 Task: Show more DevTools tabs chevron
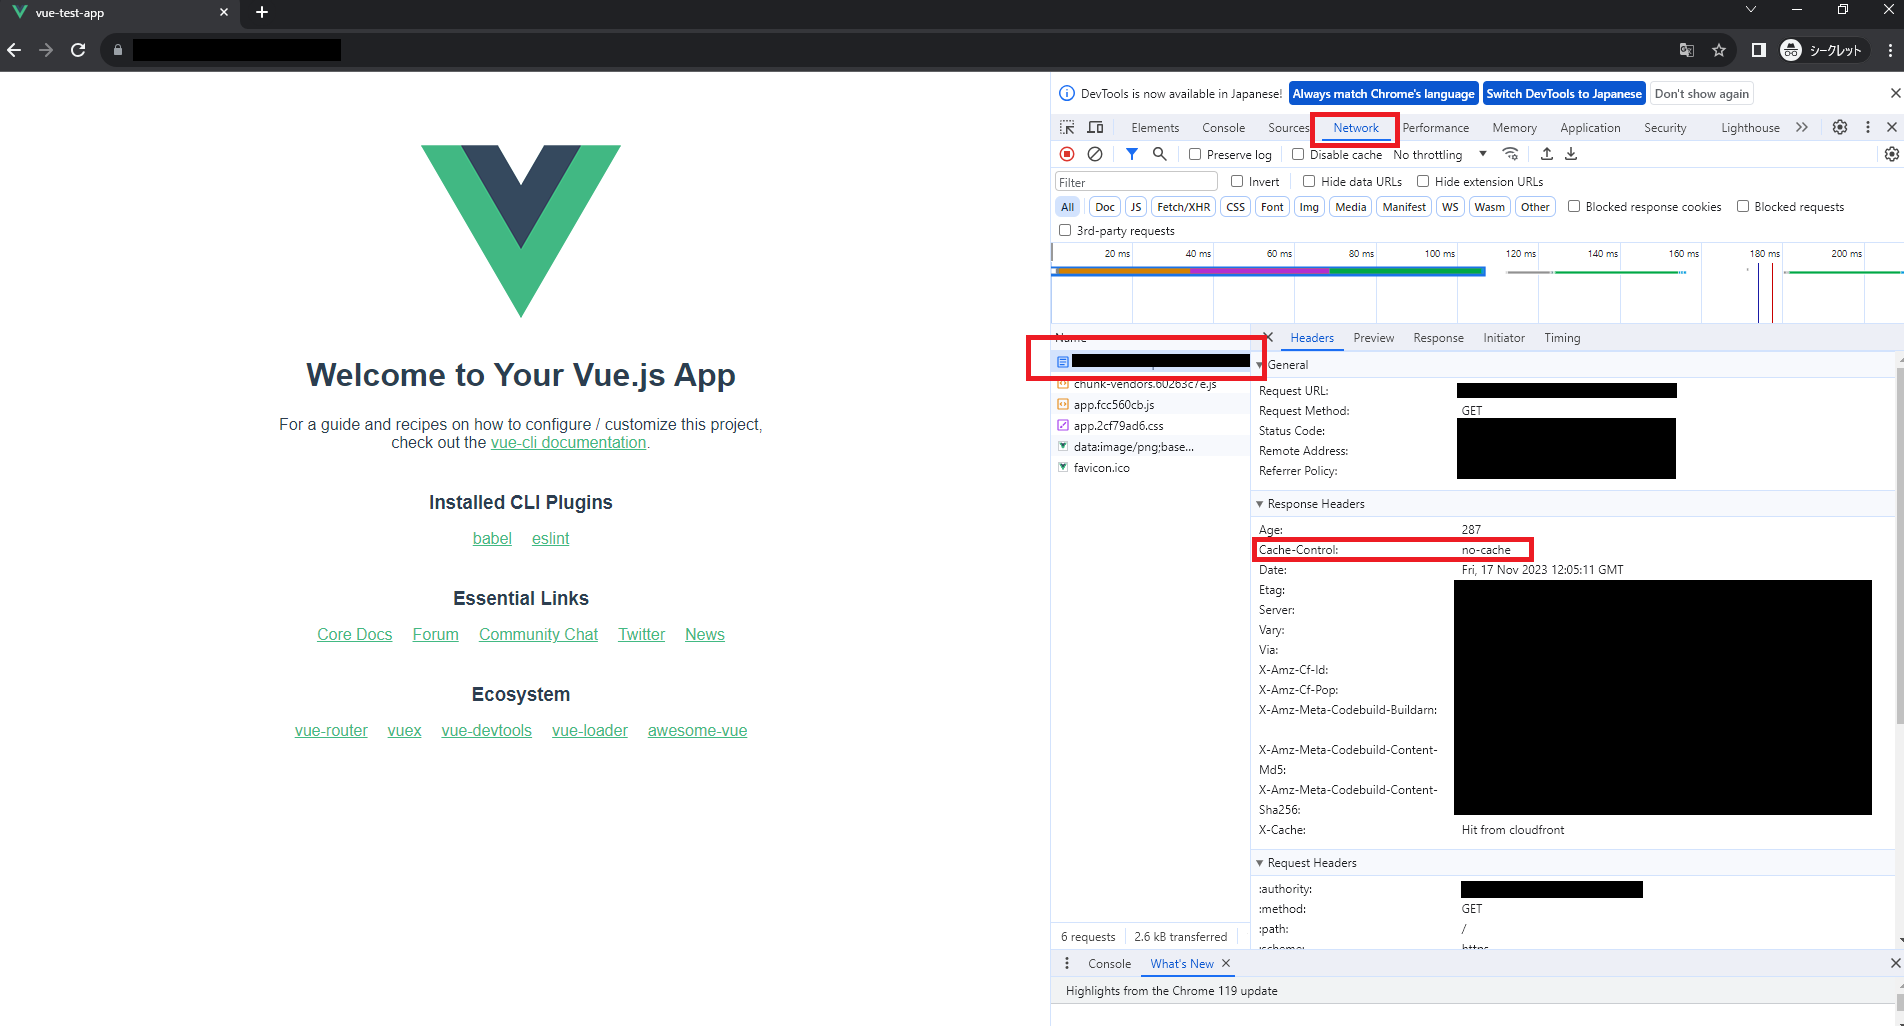point(1802,127)
